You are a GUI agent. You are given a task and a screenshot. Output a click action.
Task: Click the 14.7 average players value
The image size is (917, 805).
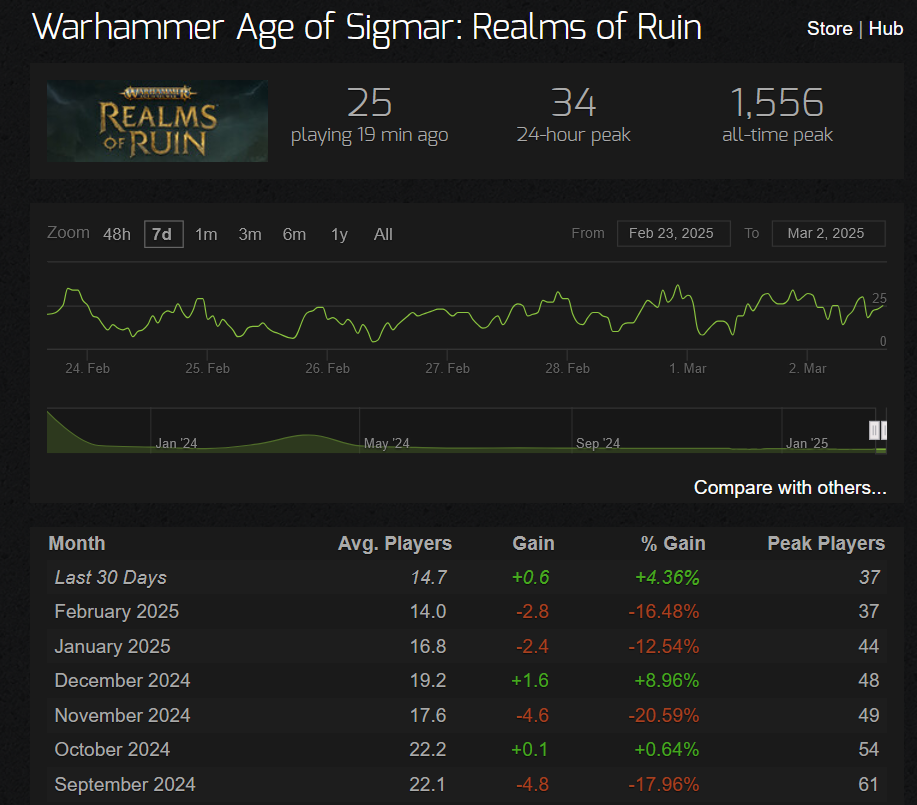pos(428,577)
